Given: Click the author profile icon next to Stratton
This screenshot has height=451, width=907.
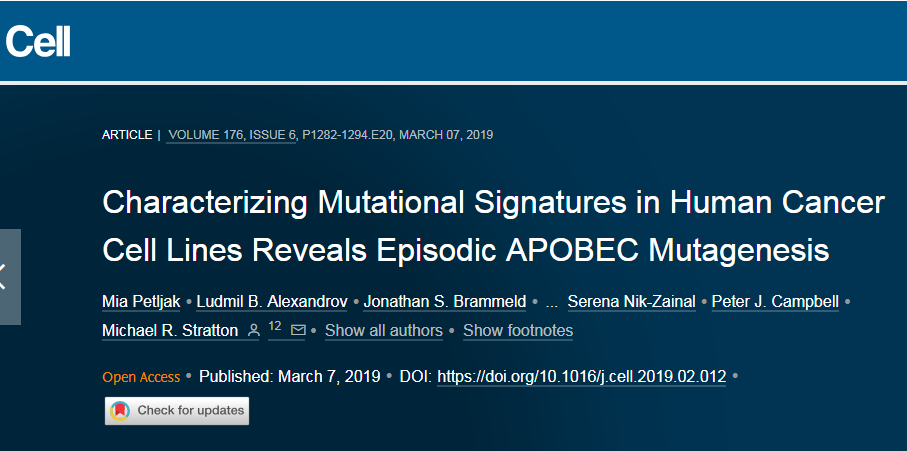Looking at the screenshot, I should tap(253, 331).
